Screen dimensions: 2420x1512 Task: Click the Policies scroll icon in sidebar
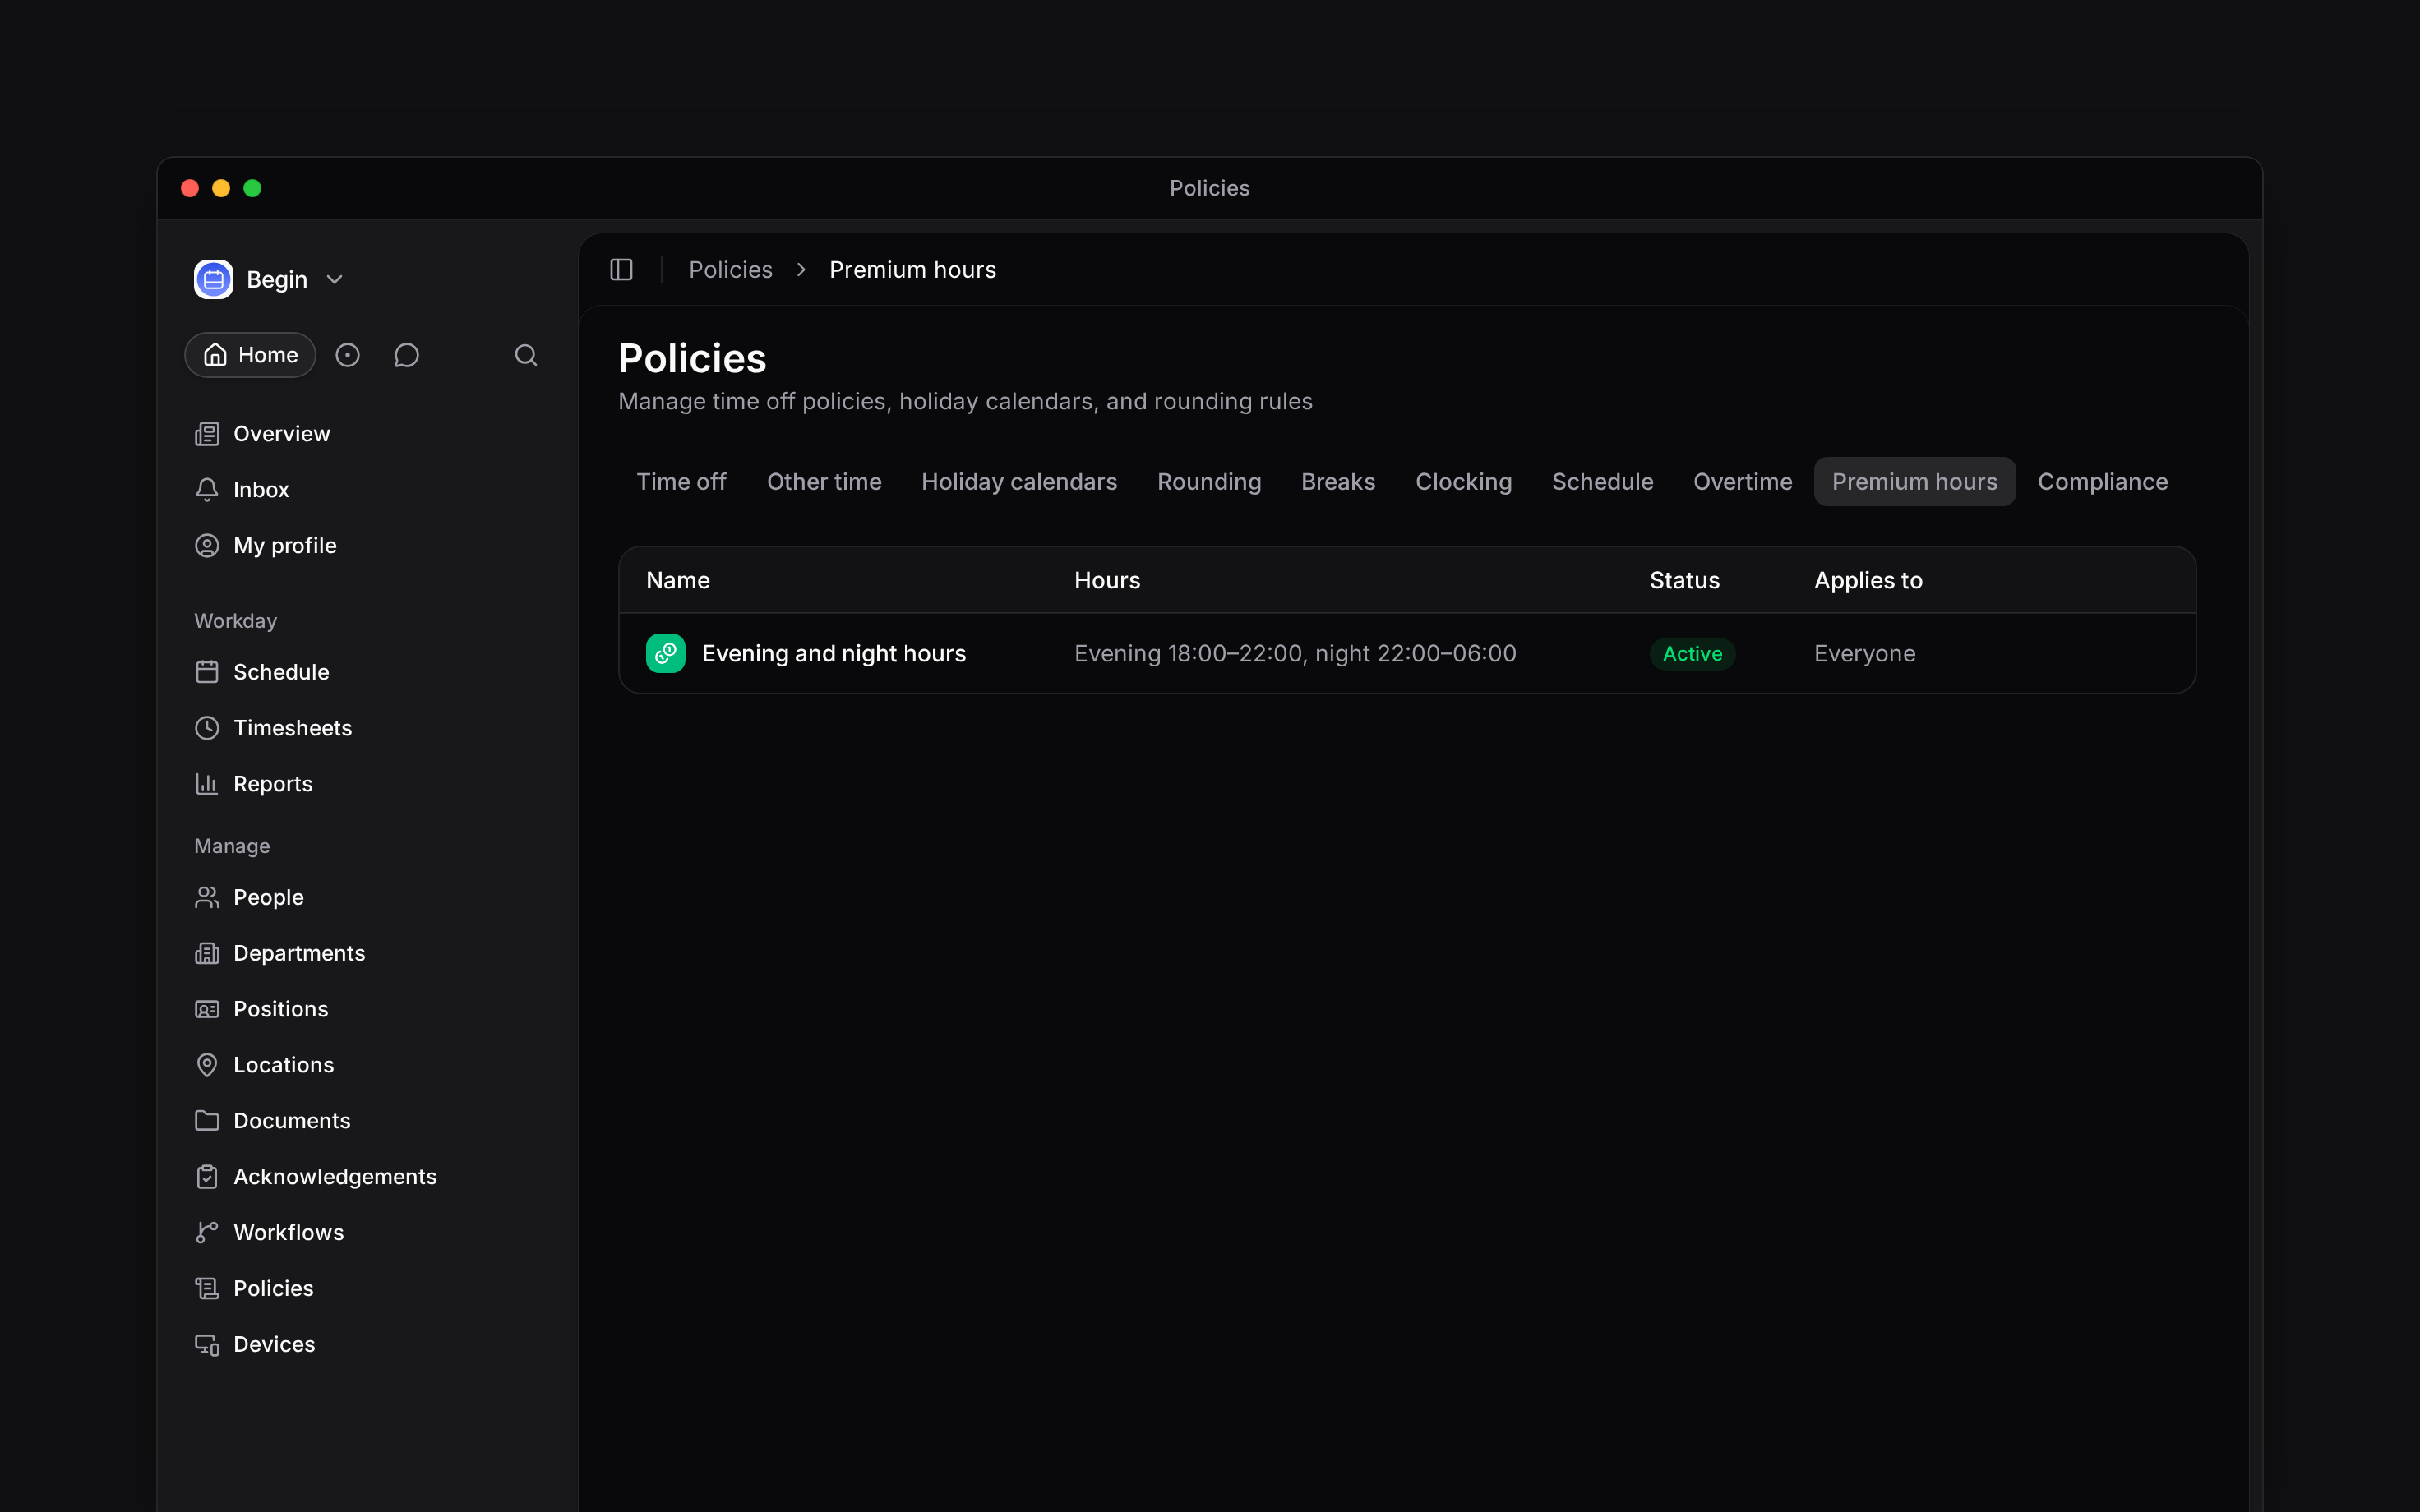click(x=207, y=1289)
